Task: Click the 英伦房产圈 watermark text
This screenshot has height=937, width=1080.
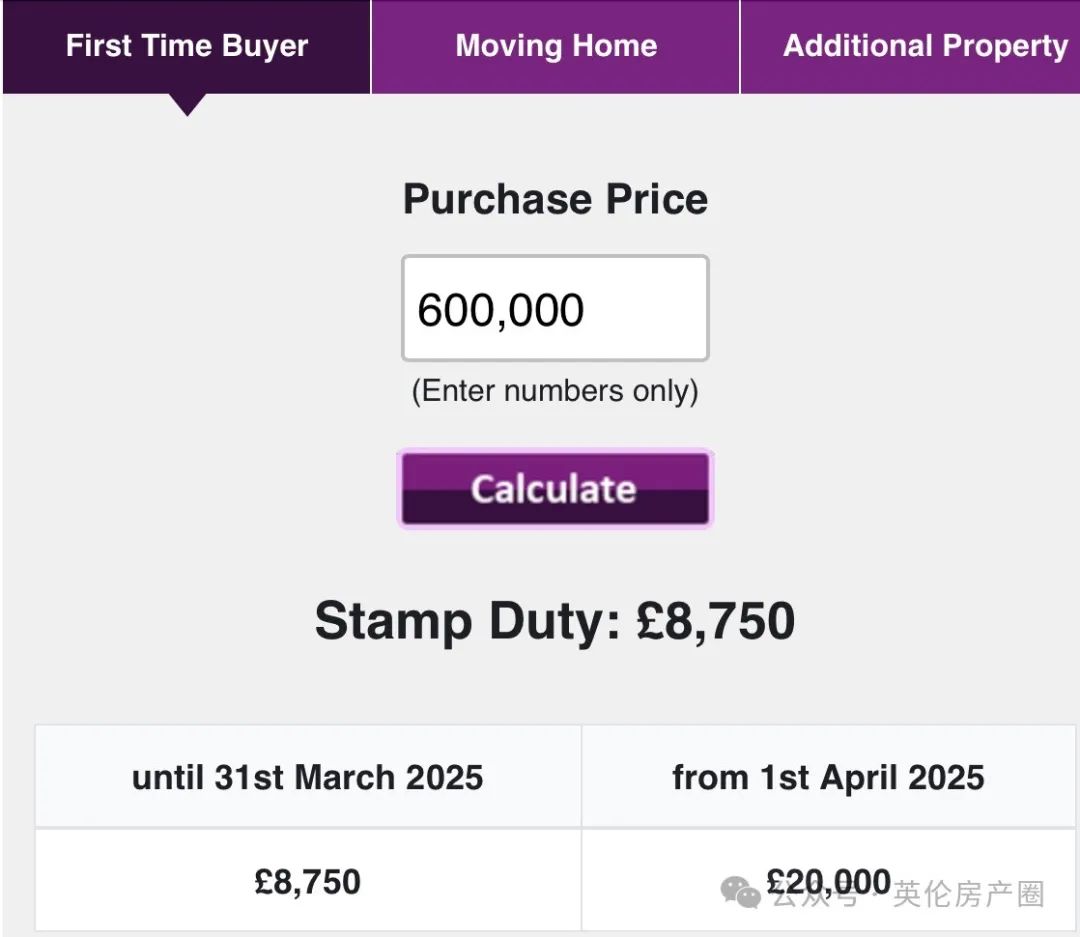Action: tap(969, 894)
